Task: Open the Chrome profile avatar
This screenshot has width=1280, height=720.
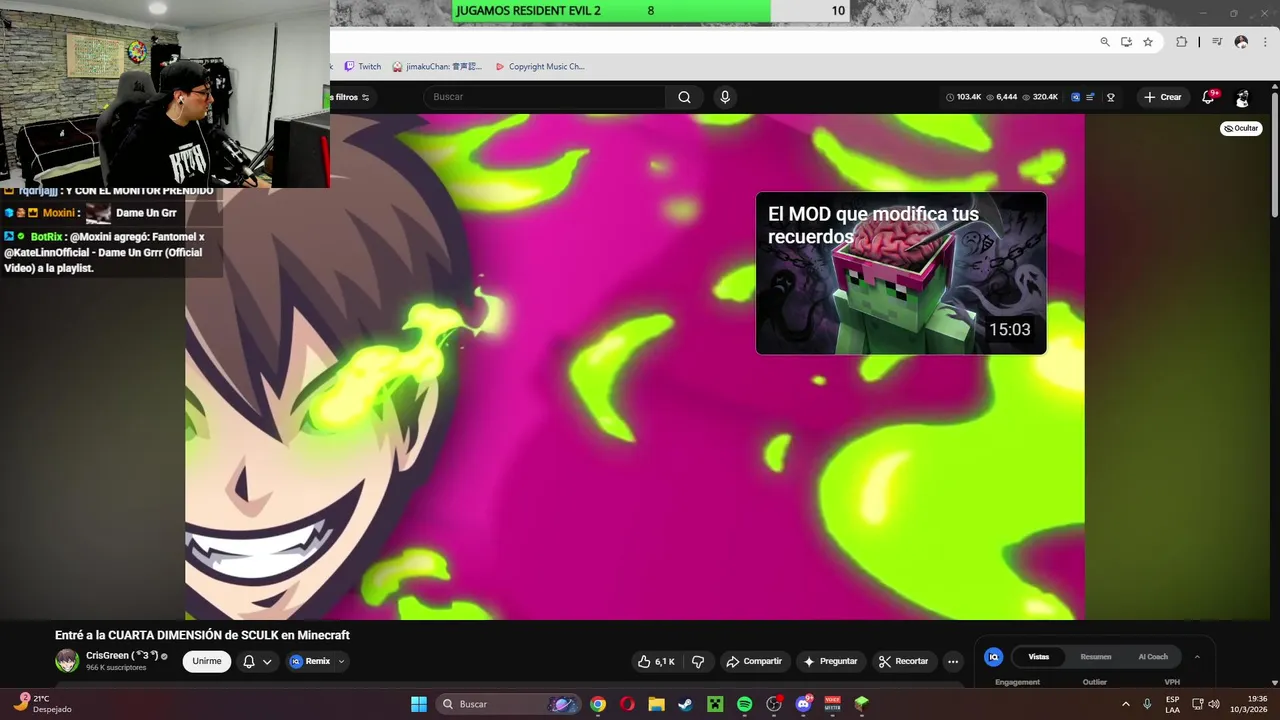Action: (x=1241, y=42)
